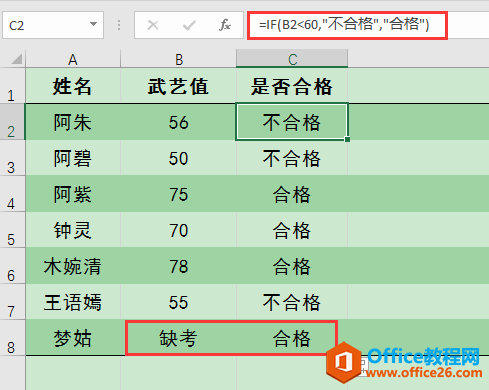
Task: Select cell containing 缺考
Action: [x=179, y=338]
